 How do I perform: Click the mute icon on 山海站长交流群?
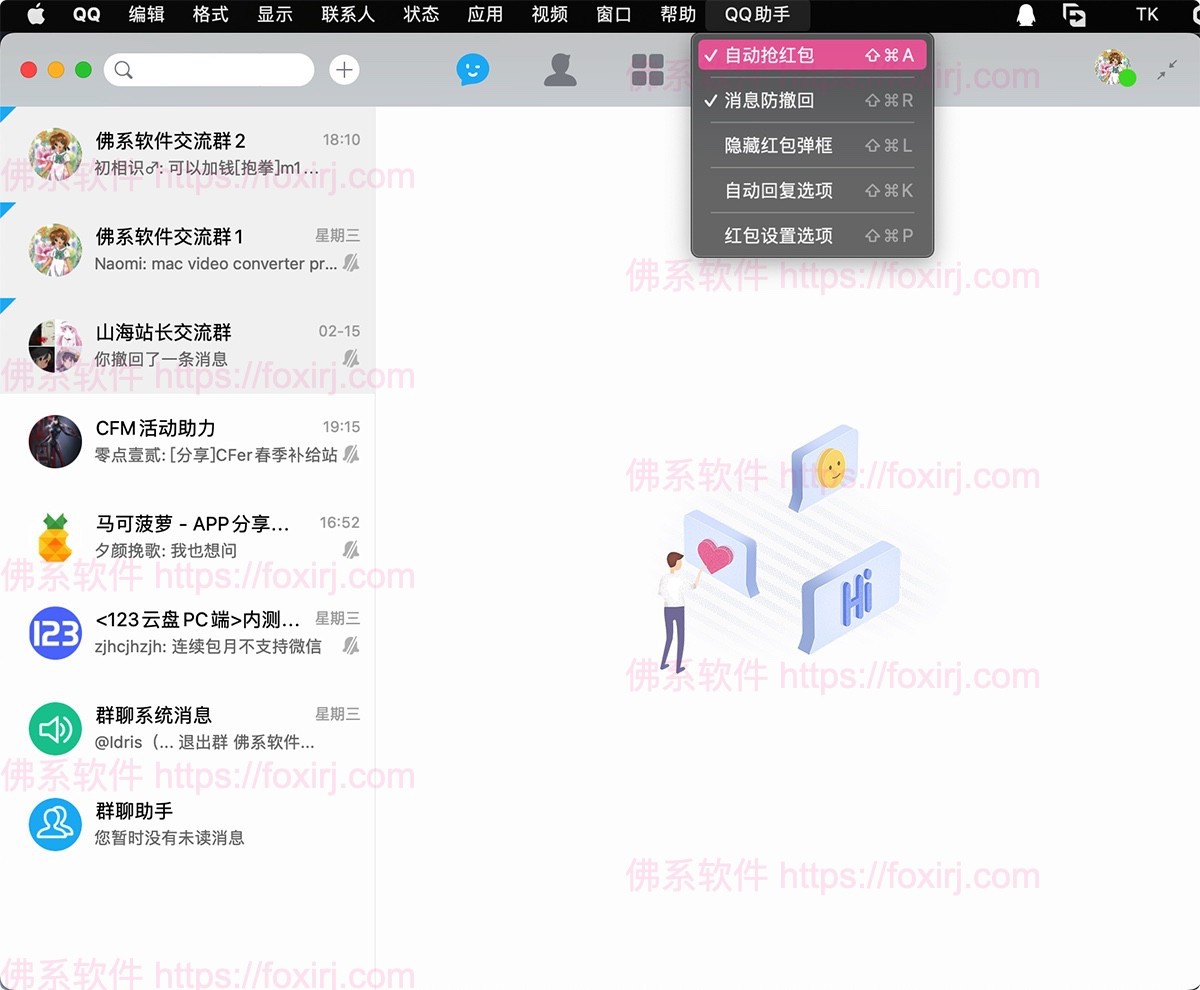point(350,359)
